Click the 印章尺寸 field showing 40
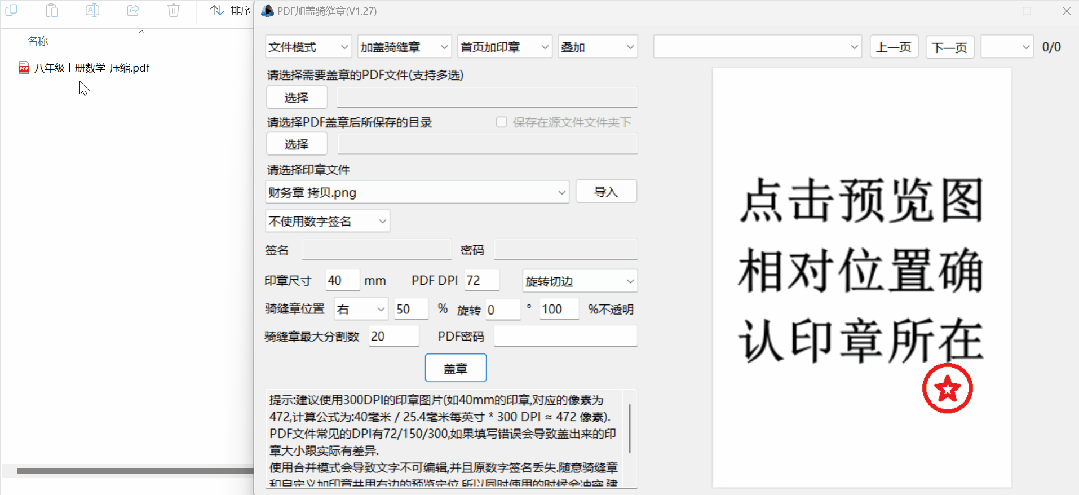Viewport: 1079px width, 495px height. [x=343, y=281]
